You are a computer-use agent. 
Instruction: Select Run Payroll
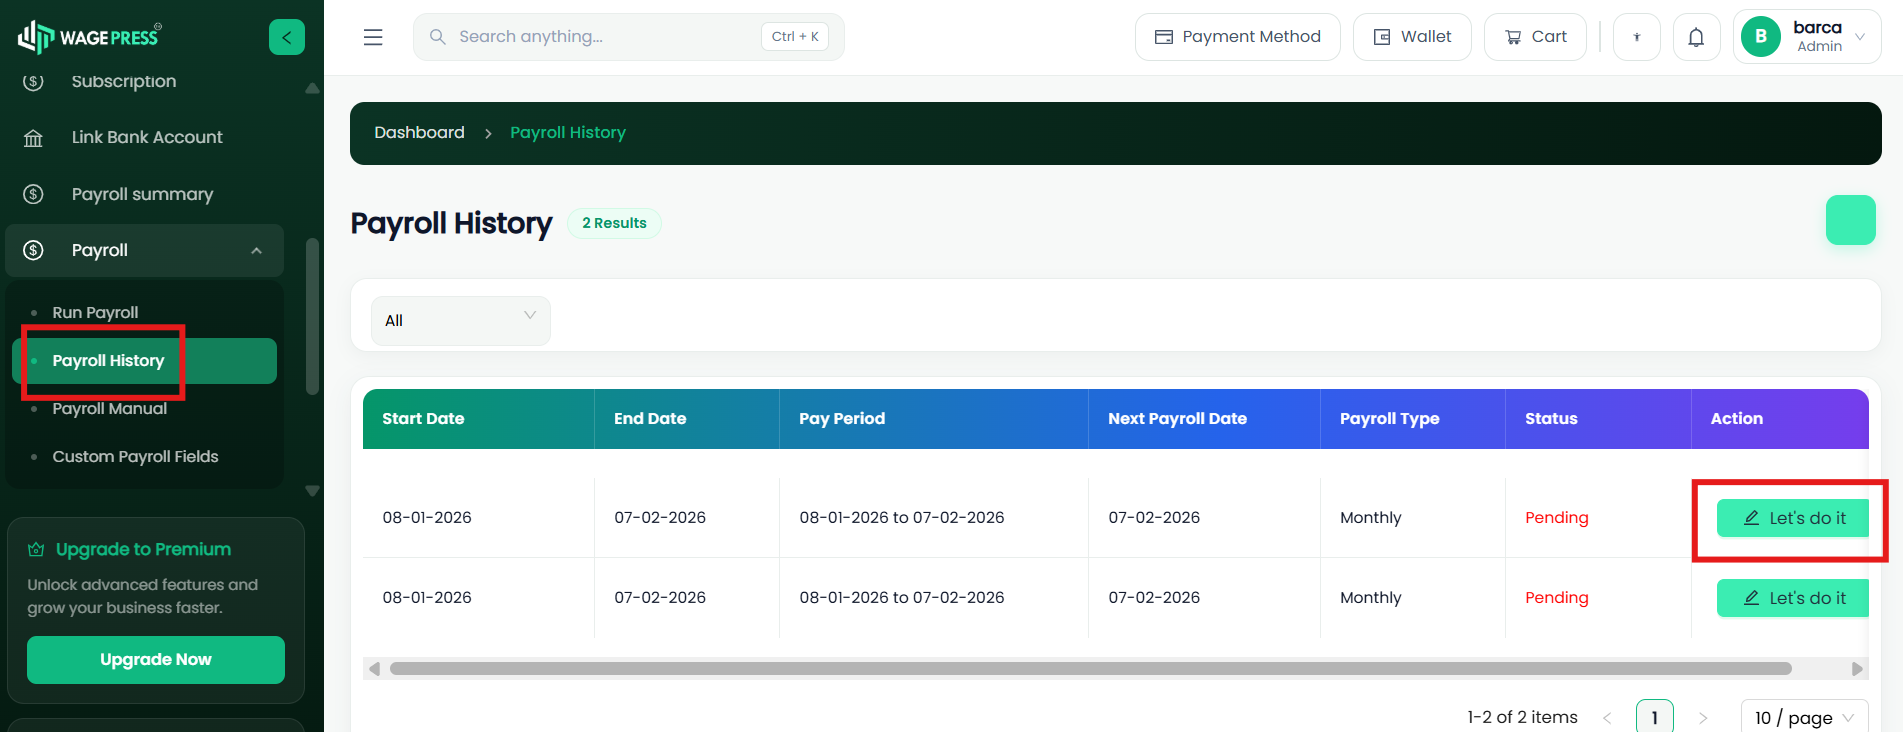click(95, 313)
